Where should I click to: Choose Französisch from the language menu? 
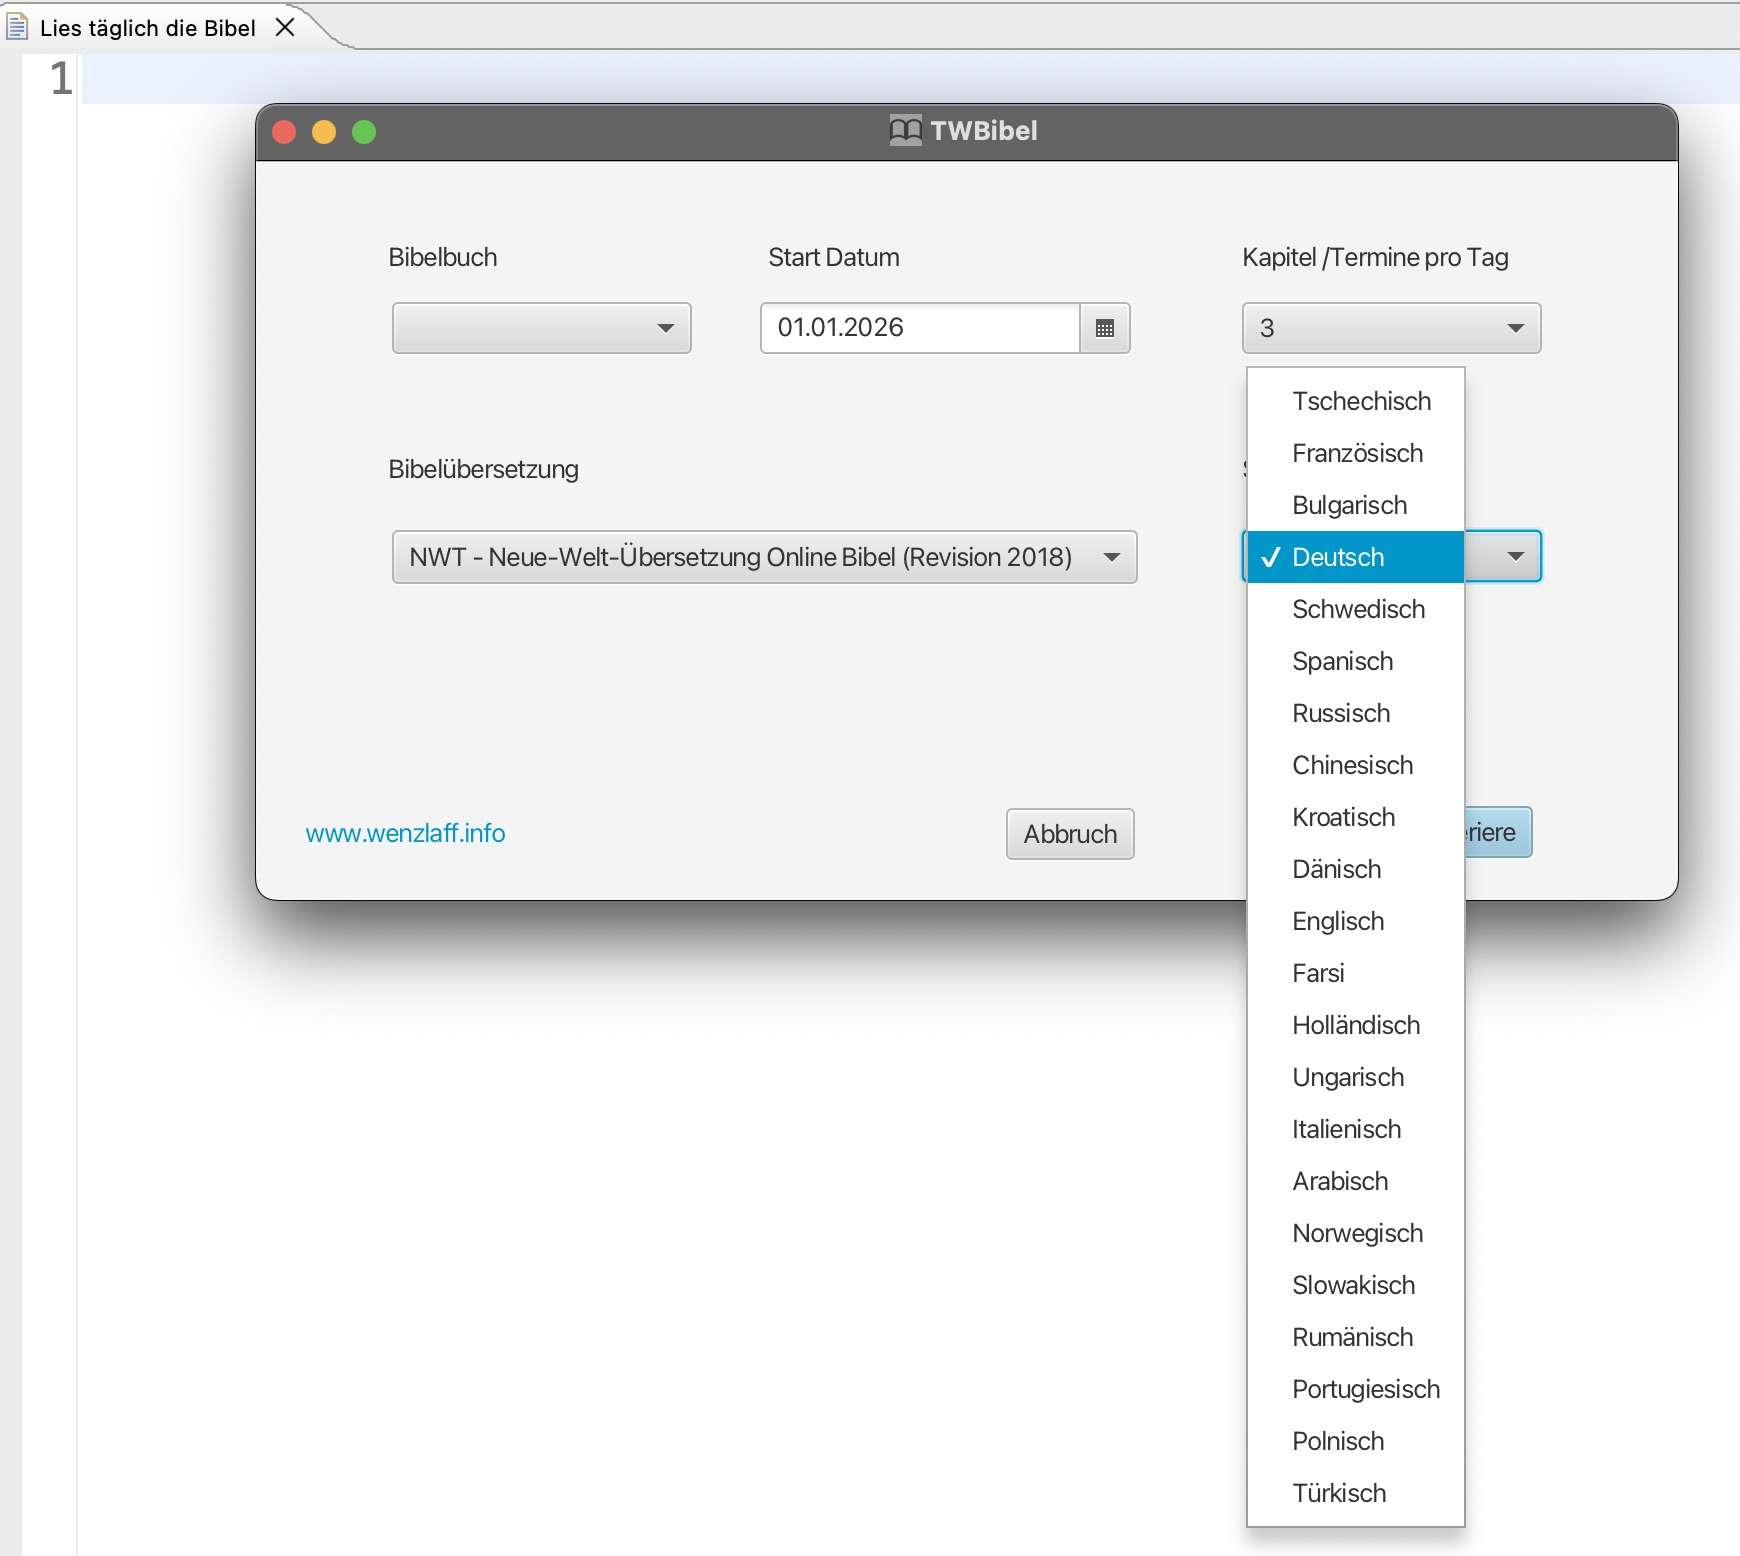point(1357,453)
